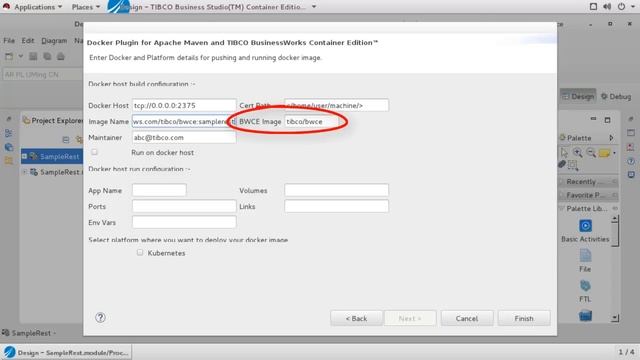
Task: Click the palette scrollbar down arrow
Action: pyautogui.click(x=615, y=318)
